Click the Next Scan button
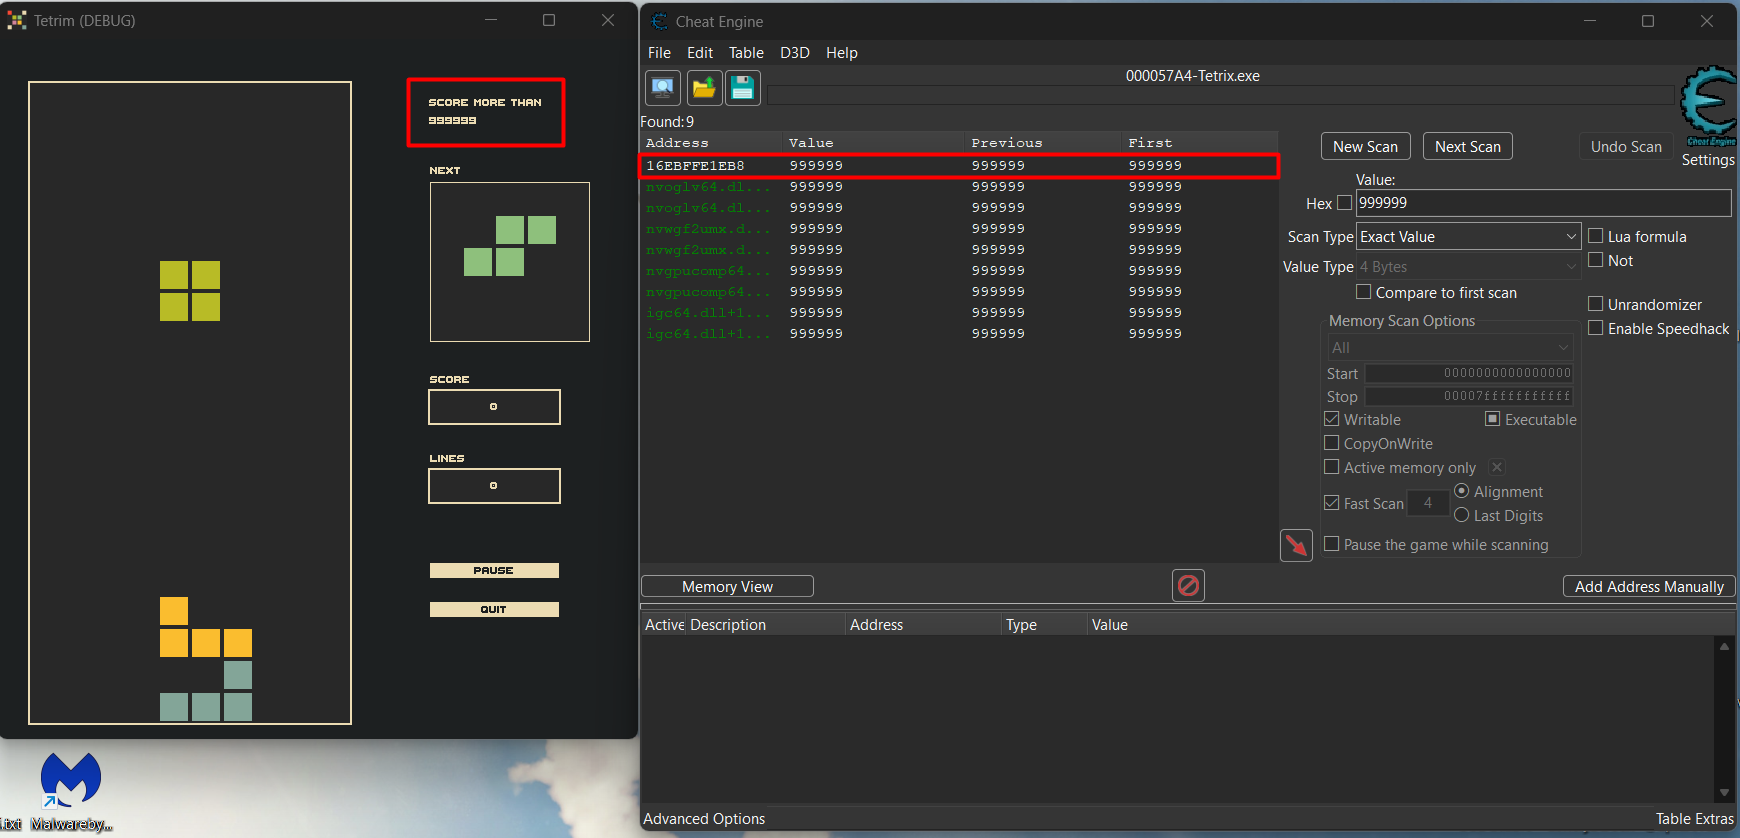The image size is (1740, 838). point(1468,146)
